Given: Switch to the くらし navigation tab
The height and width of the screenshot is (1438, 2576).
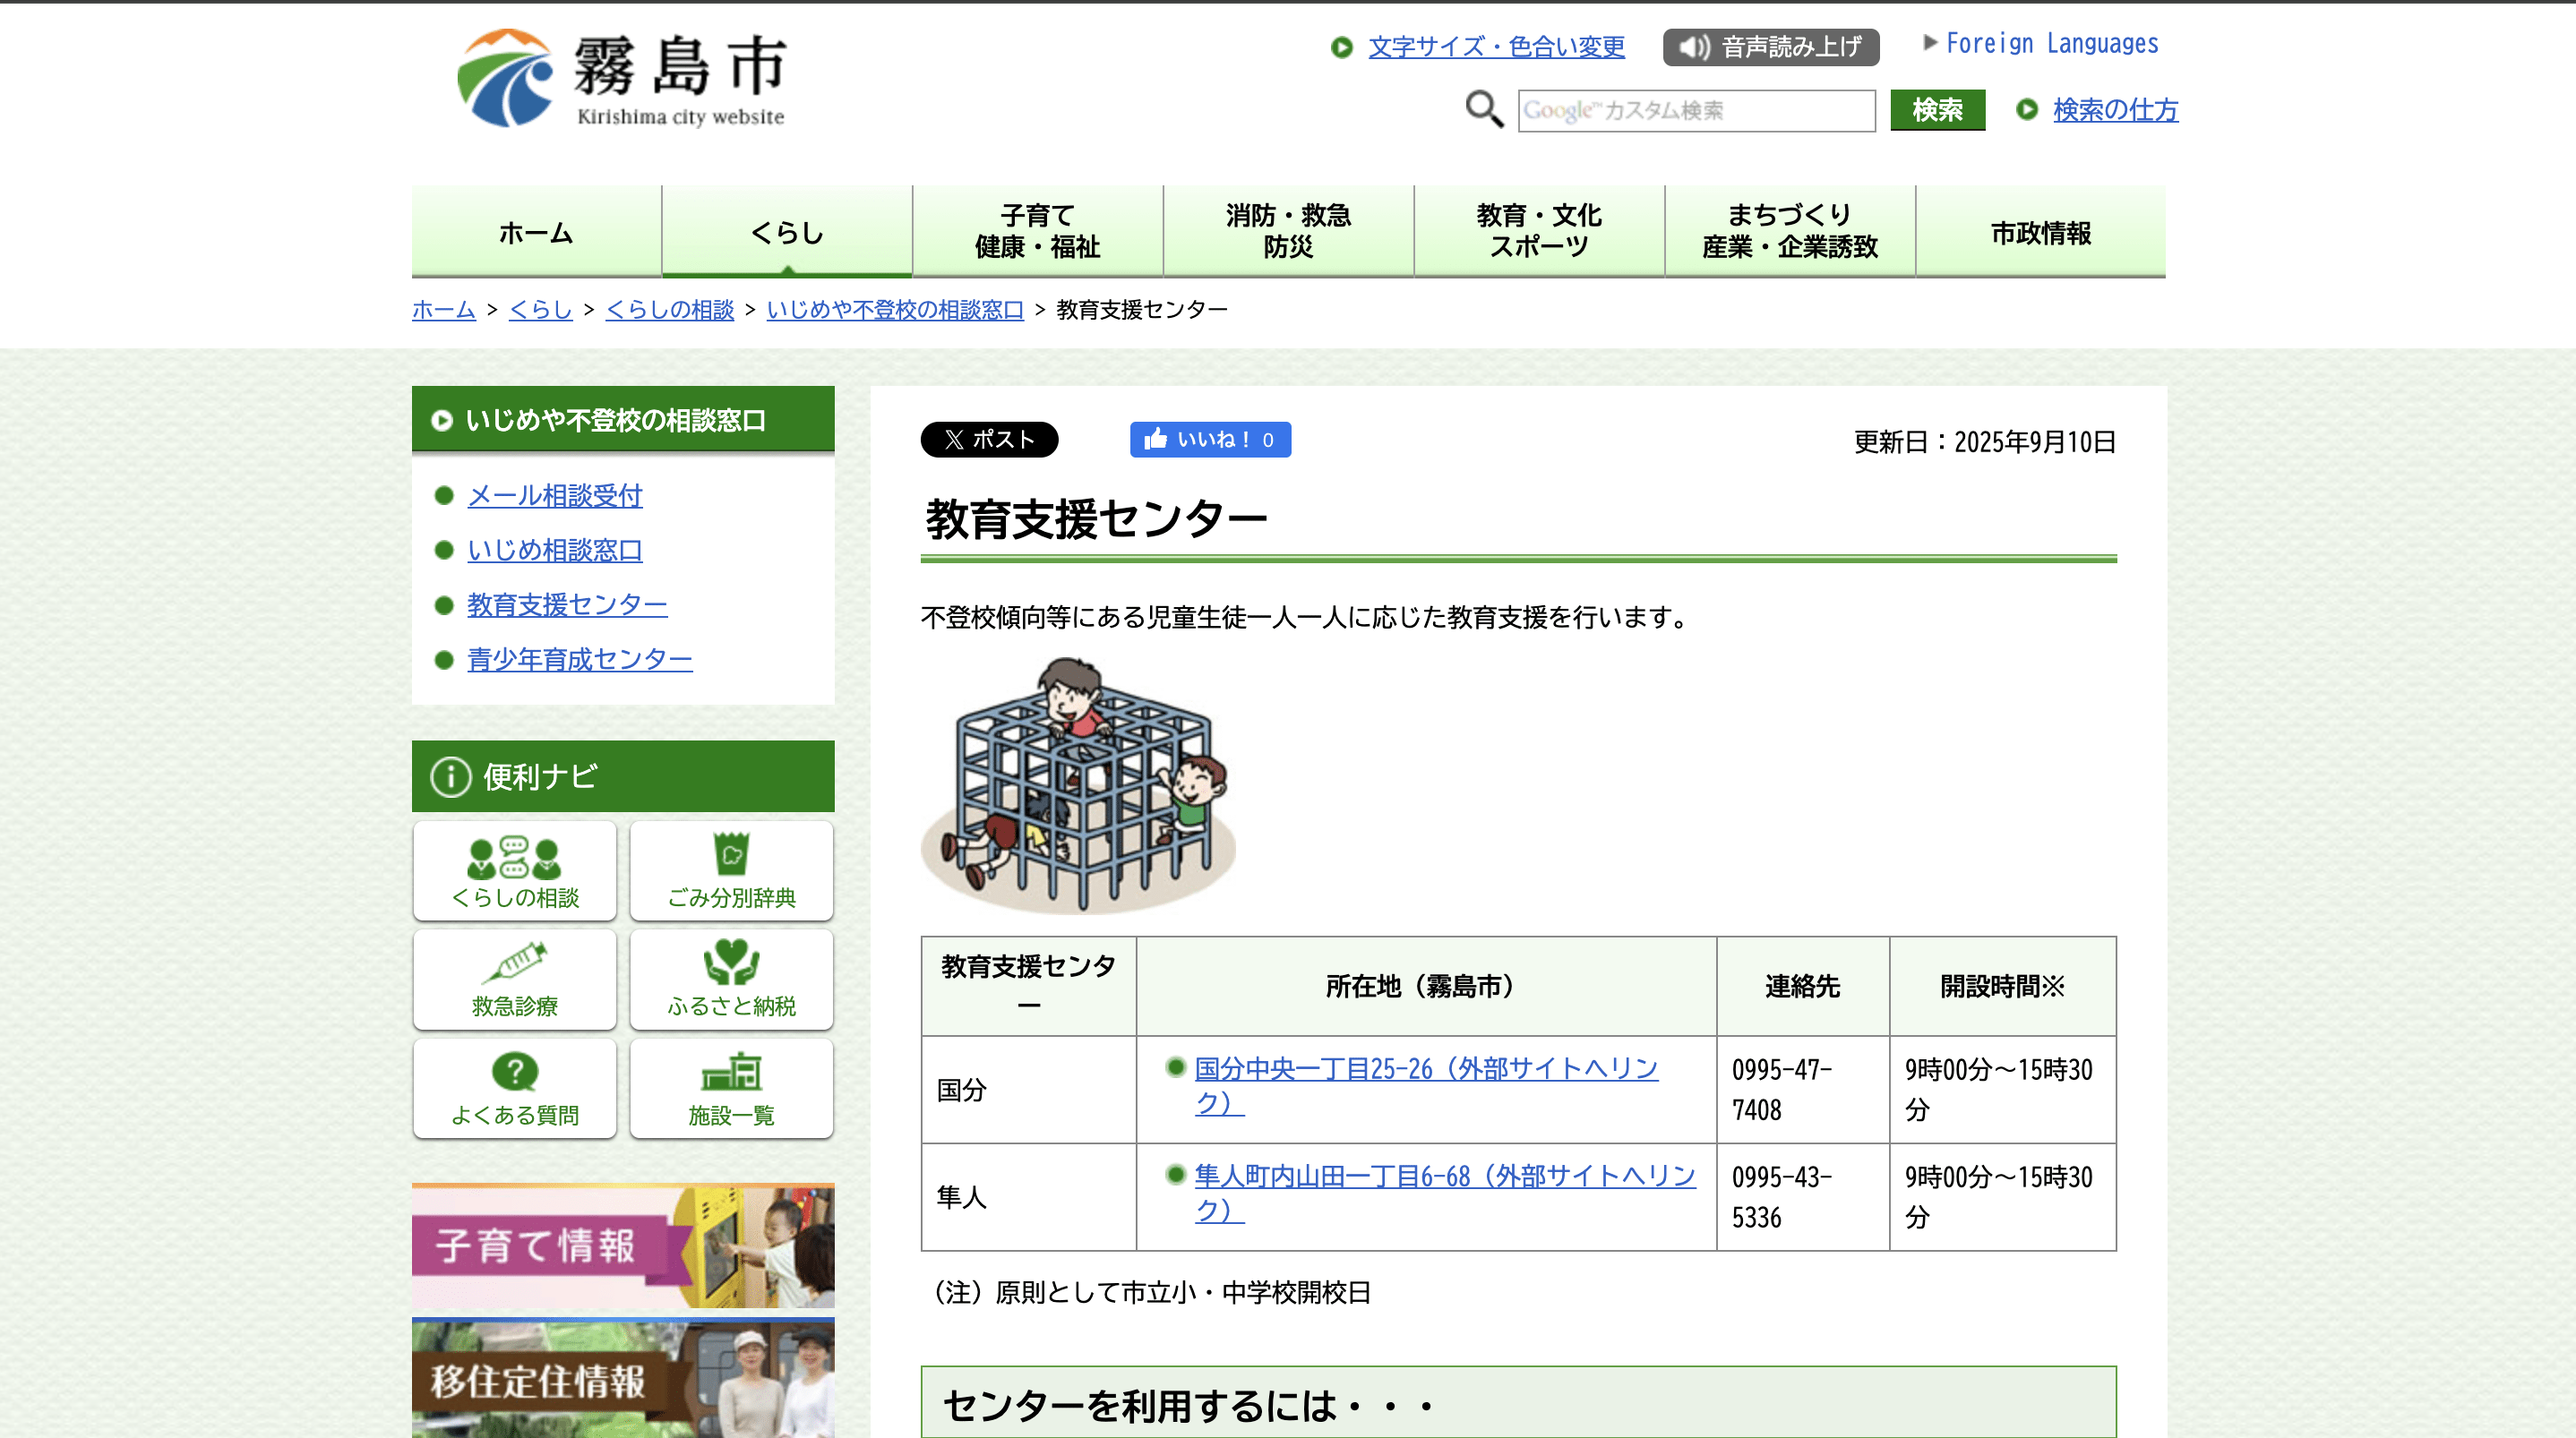Looking at the screenshot, I should pos(786,231).
